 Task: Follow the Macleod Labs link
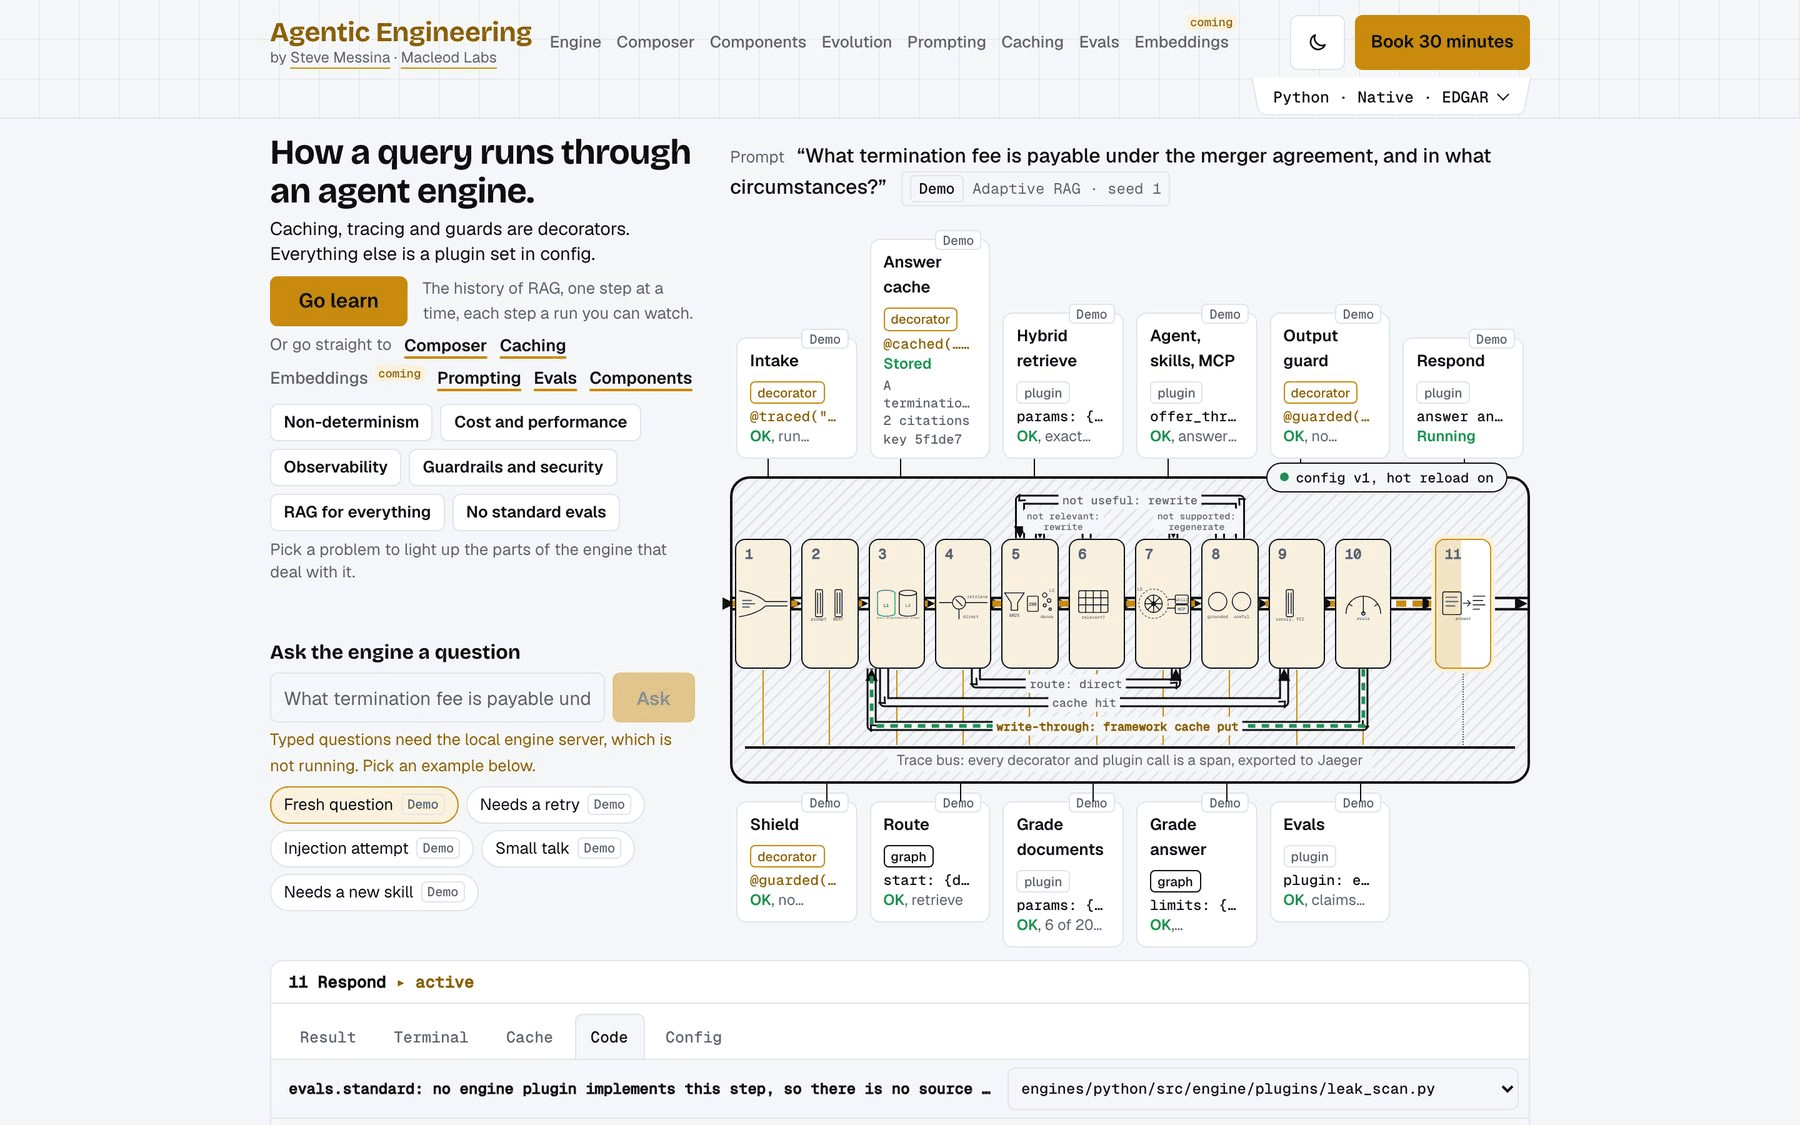[449, 58]
